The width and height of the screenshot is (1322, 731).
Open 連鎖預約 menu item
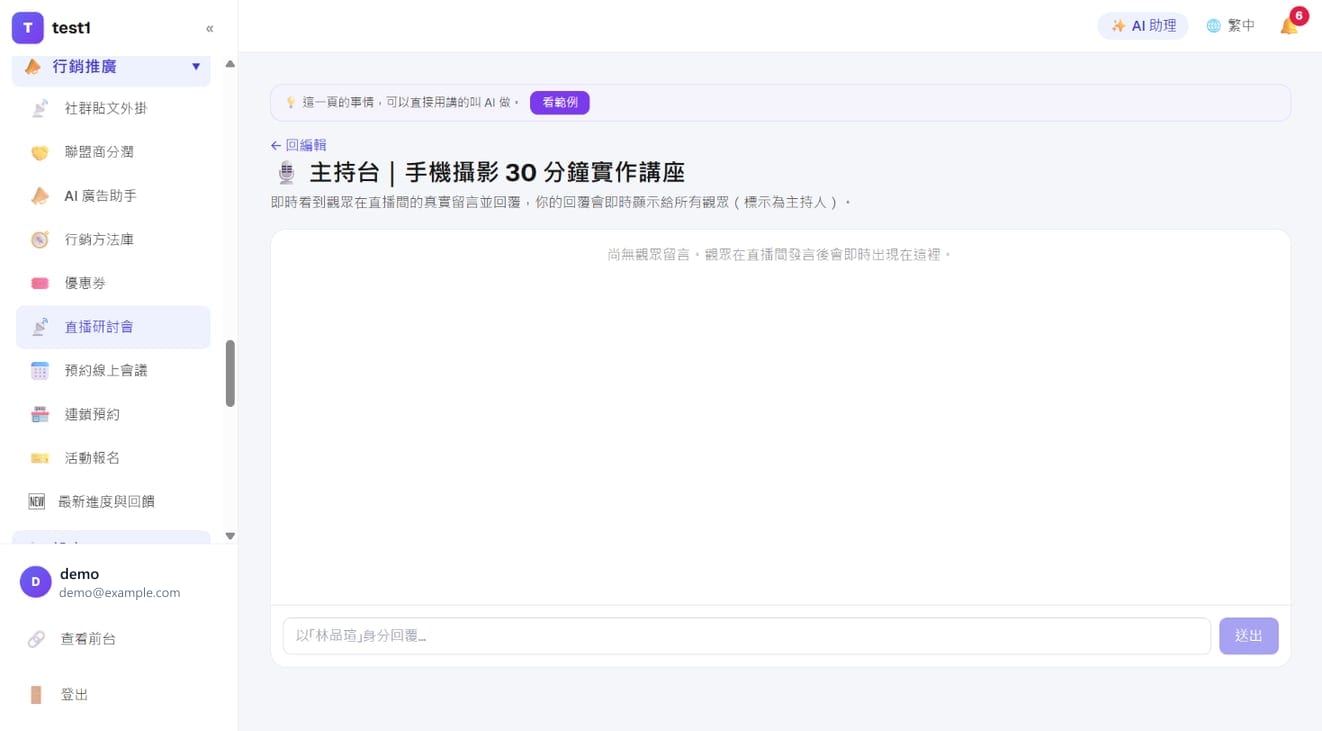[x=113, y=414]
